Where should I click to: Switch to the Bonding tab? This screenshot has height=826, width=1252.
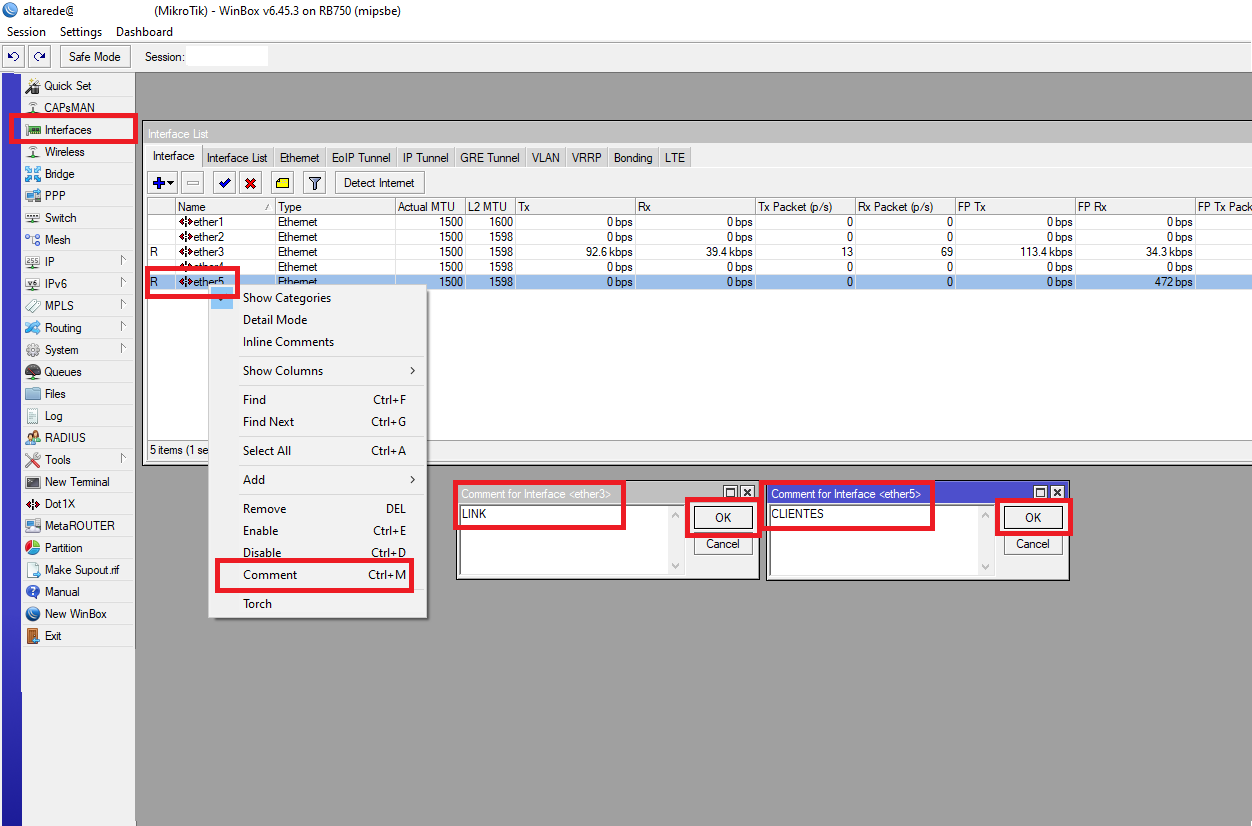(x=633, y=158)
